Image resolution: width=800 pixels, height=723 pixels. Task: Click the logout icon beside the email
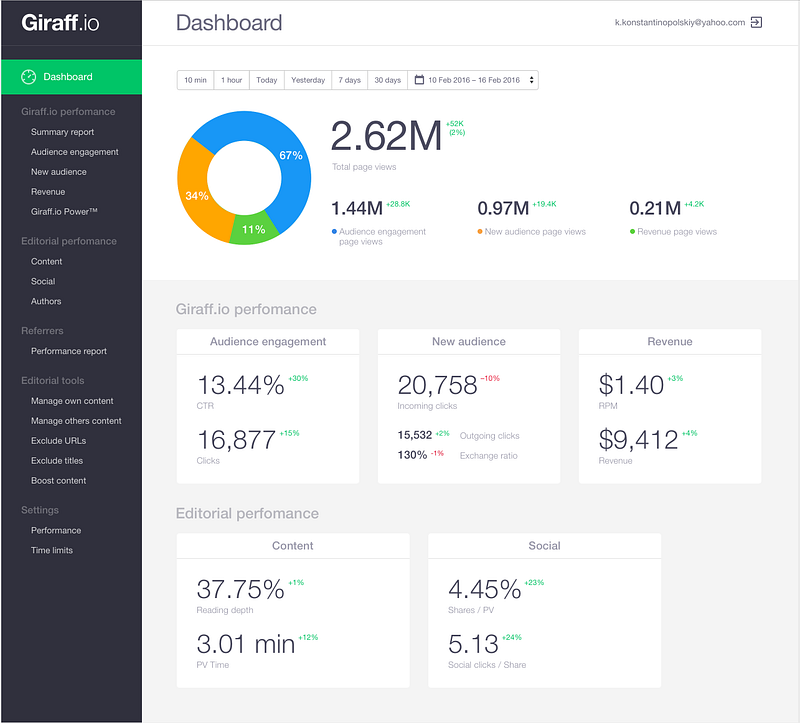click(756, 22)
